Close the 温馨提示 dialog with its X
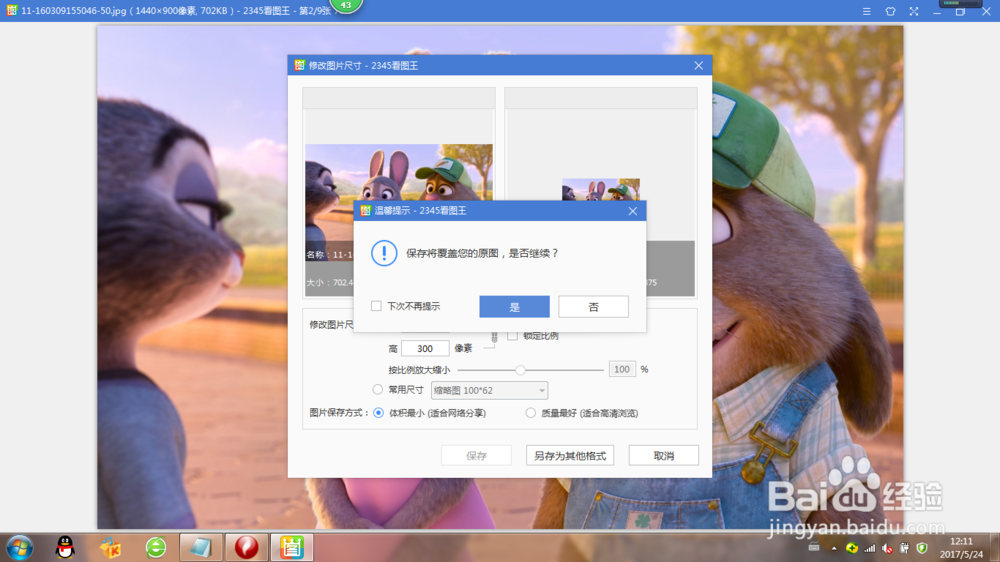 633,211
